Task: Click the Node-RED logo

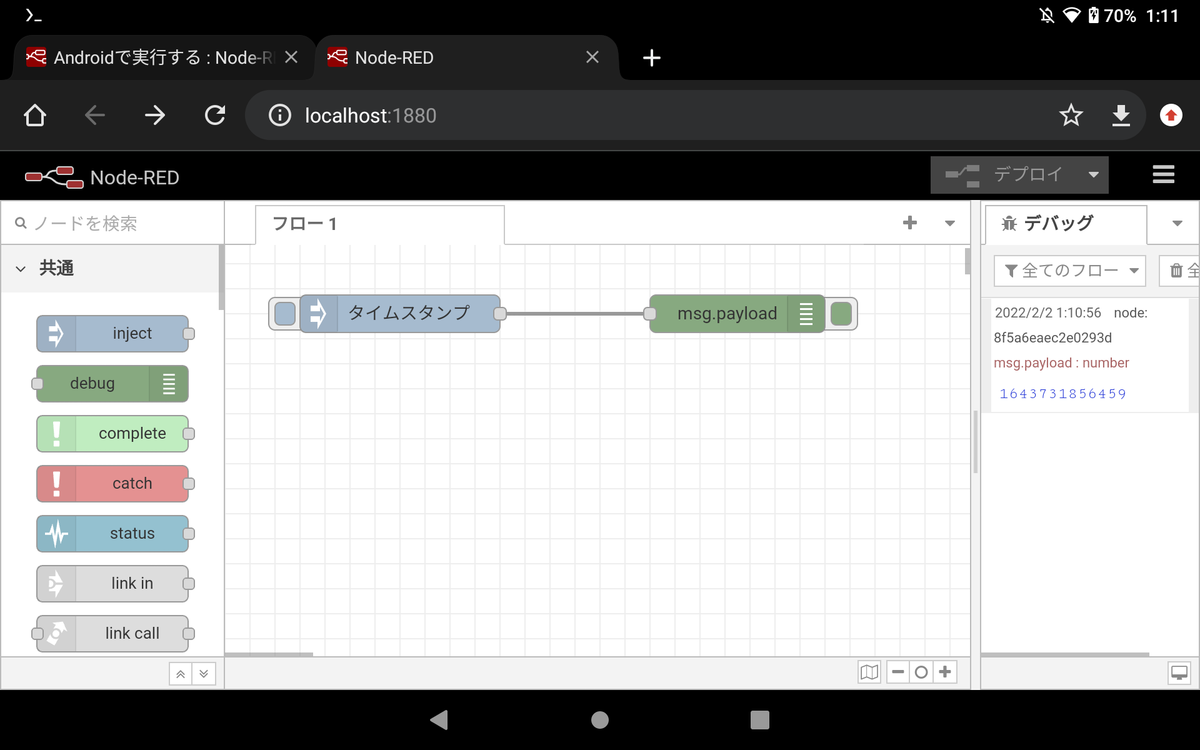Action: pos(102,177)
